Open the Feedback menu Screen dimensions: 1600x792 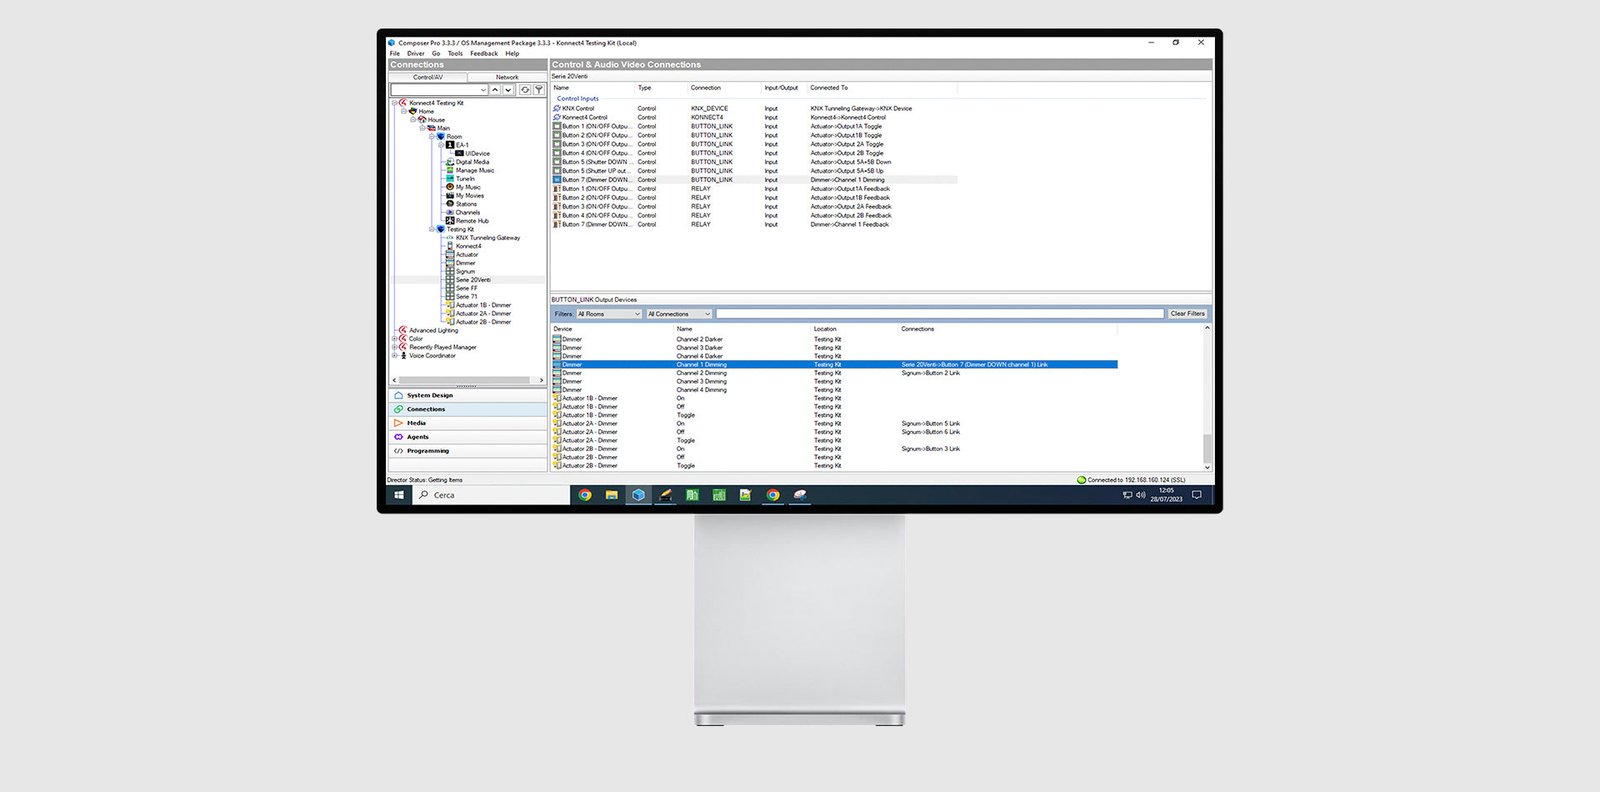[x=484, y=54]
